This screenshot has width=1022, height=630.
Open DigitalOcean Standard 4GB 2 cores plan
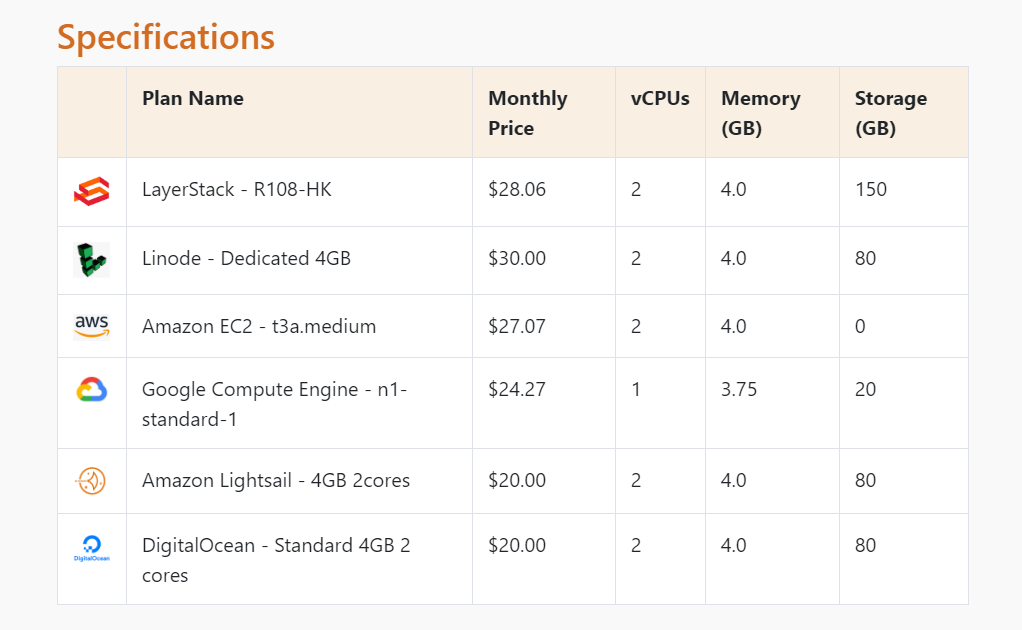coord(276,560)
